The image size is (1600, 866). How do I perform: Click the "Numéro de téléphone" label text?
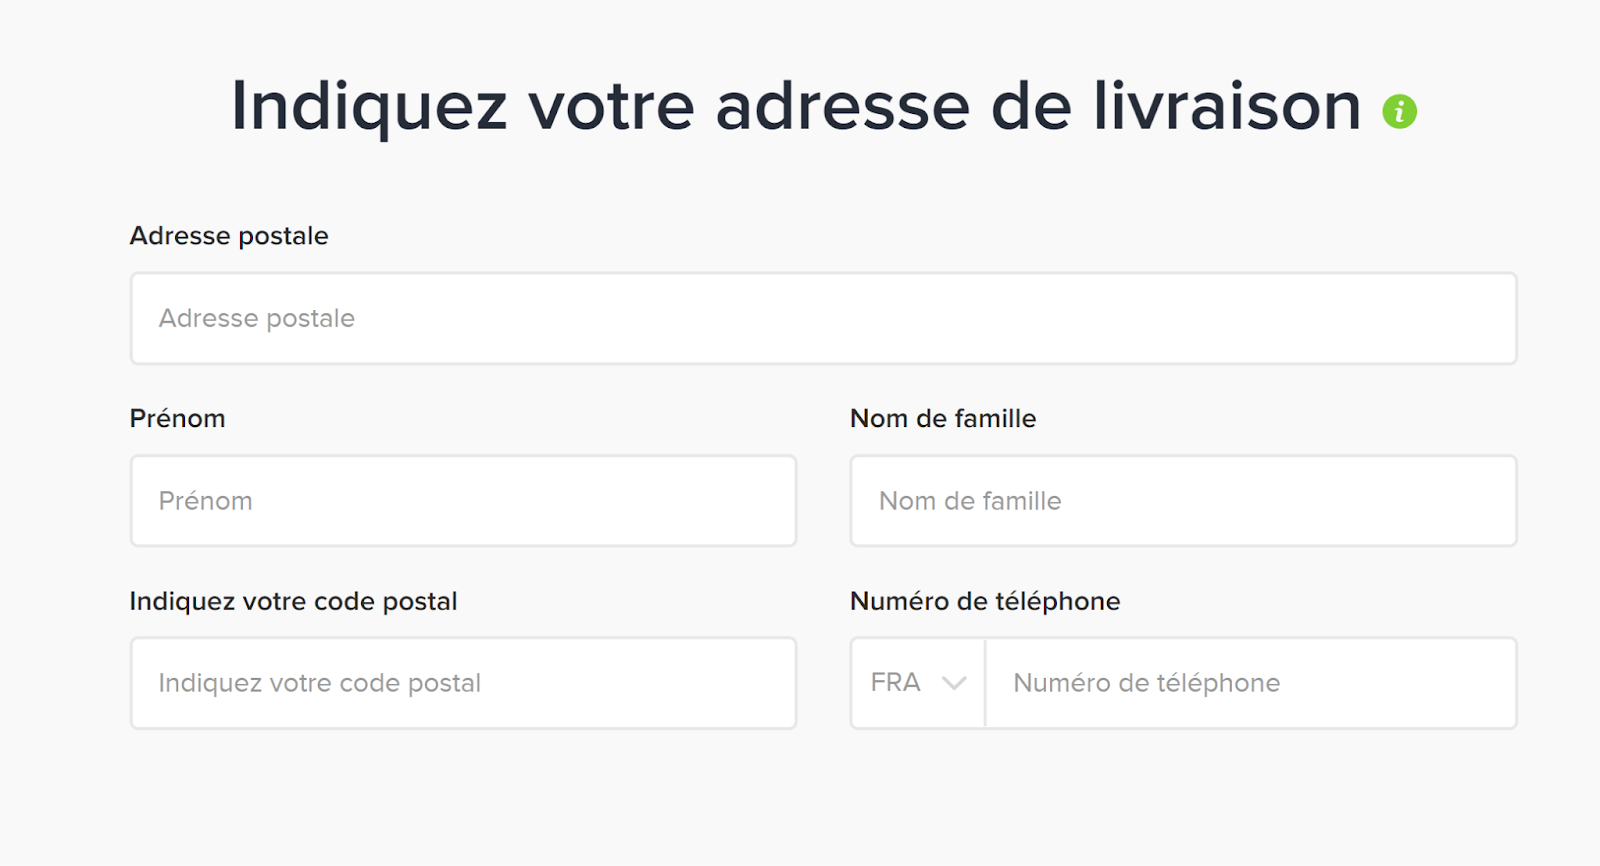[x=985, y=601]
